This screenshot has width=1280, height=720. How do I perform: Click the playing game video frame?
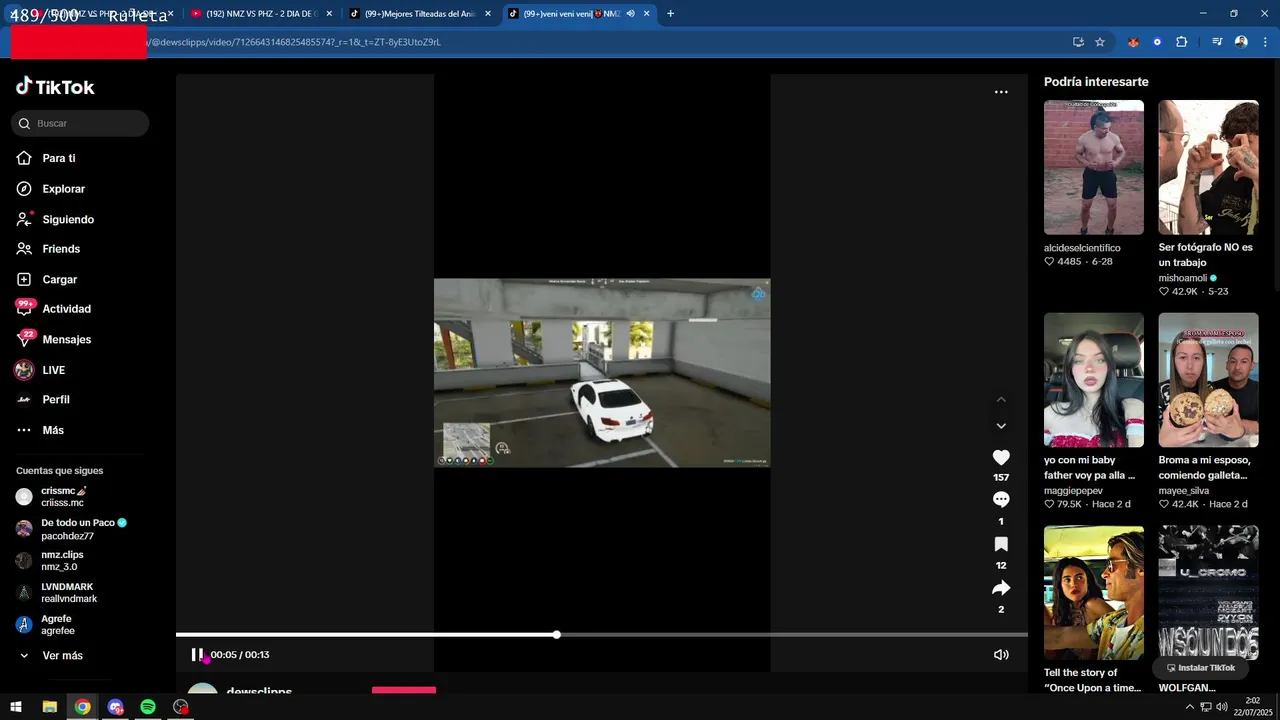pyautogui.click(x=602, y=373)
